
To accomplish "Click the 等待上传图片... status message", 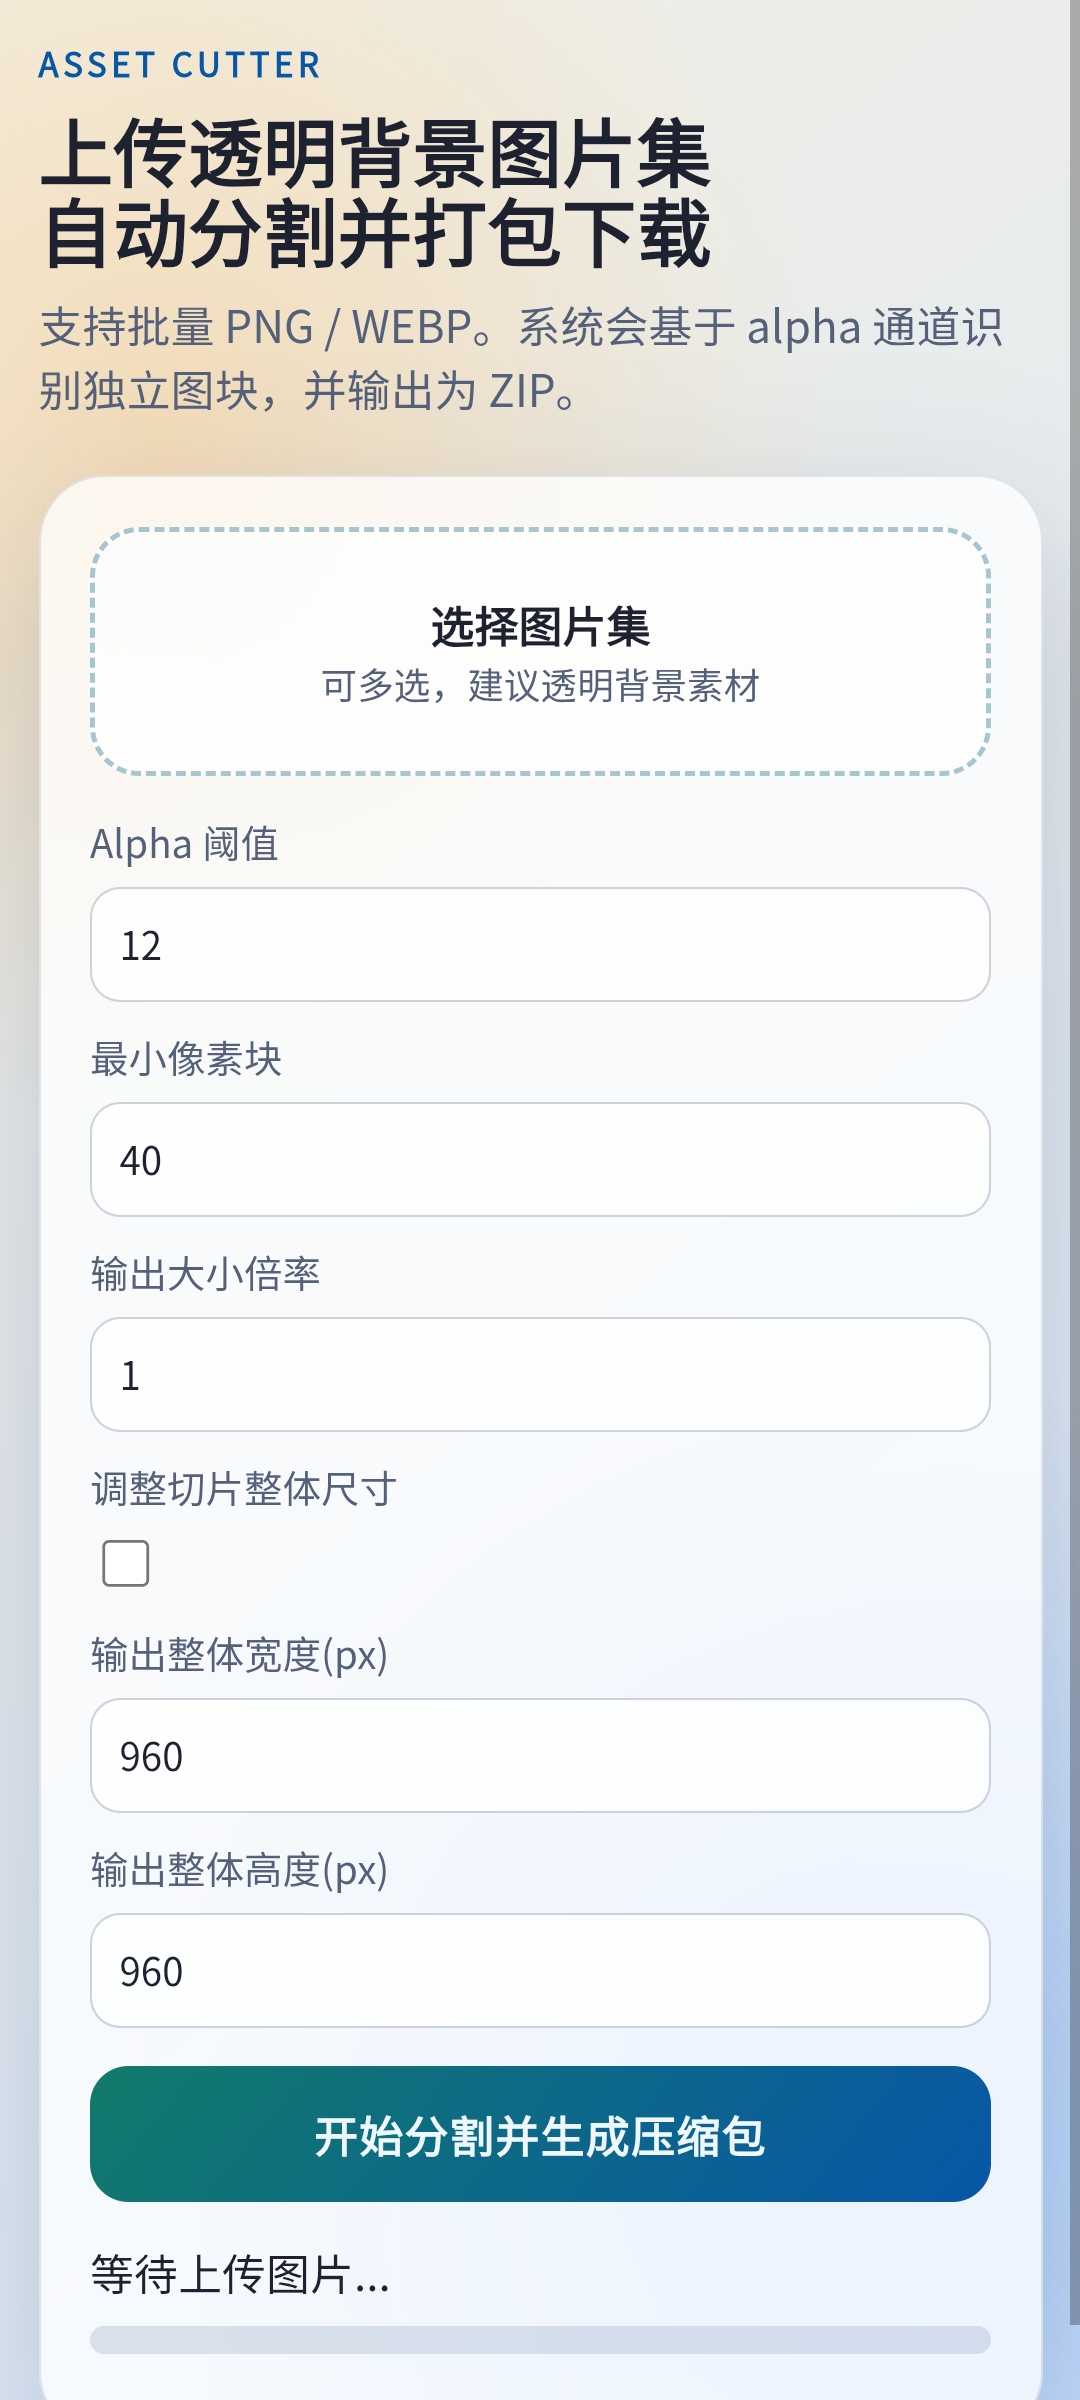I will (240, 2275).
